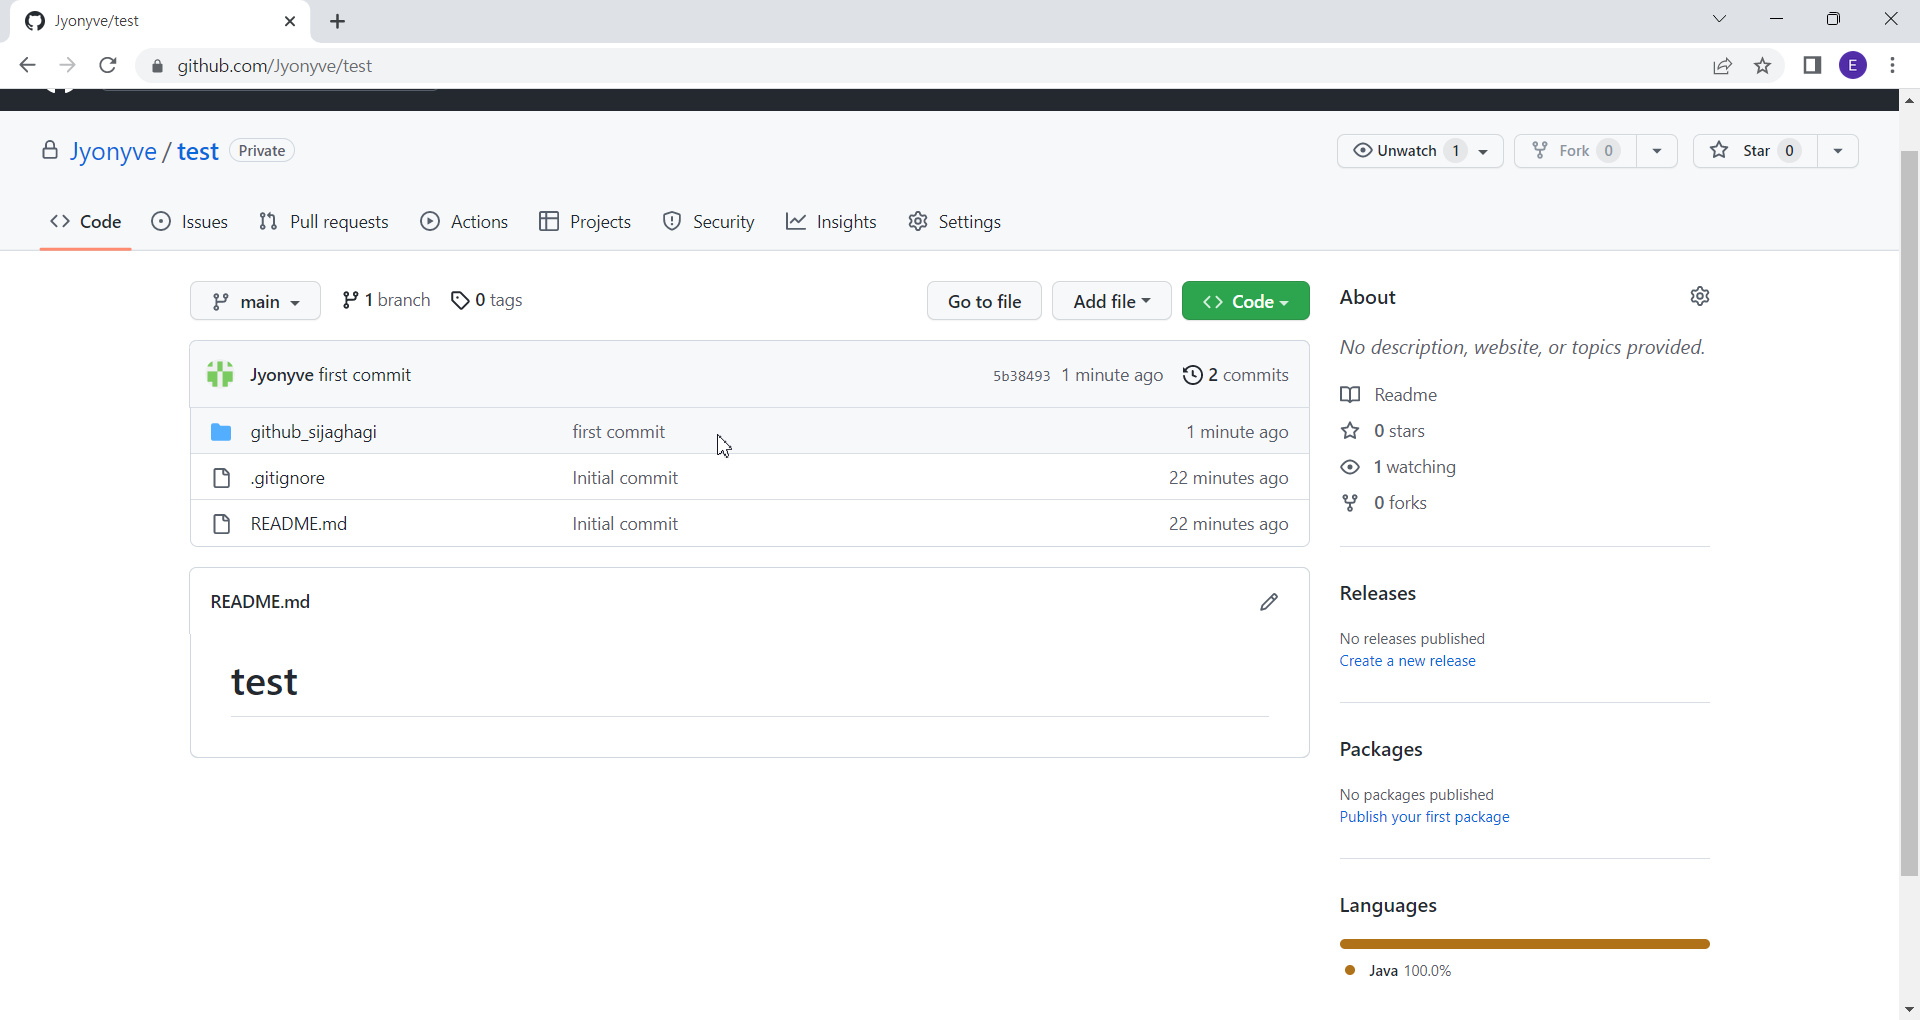The height and width of the screenshot is (1020, 1920).
Task: Star the repository
Action: pos(1755,151)
